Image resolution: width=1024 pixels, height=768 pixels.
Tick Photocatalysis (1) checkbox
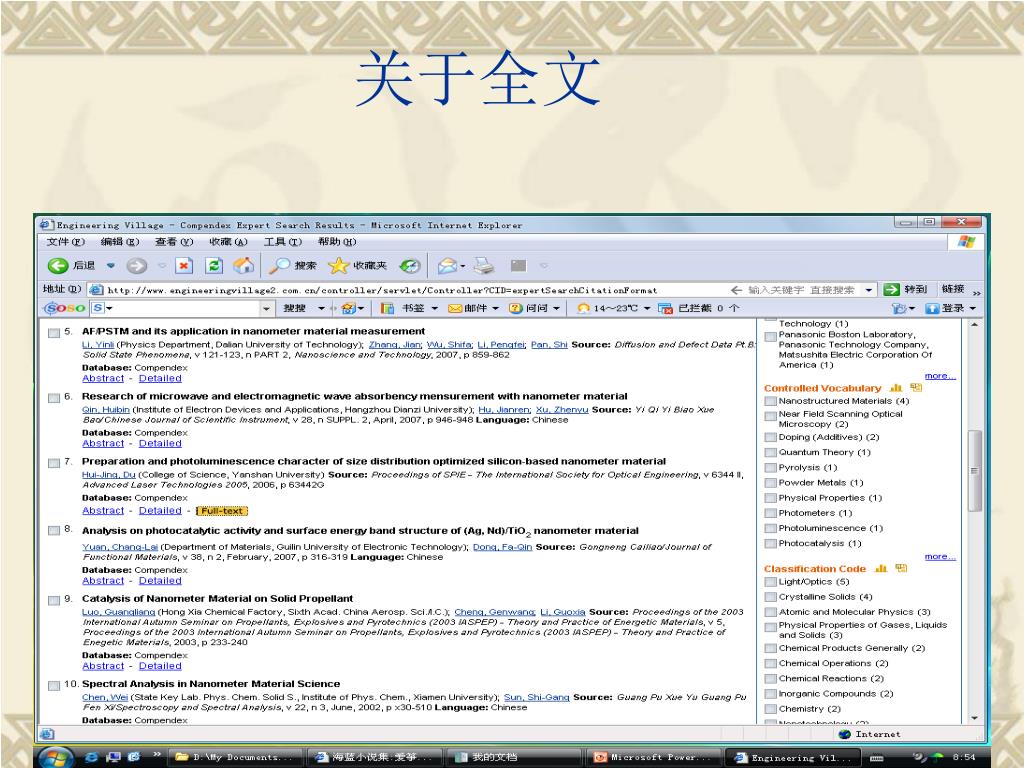point(771,543)
